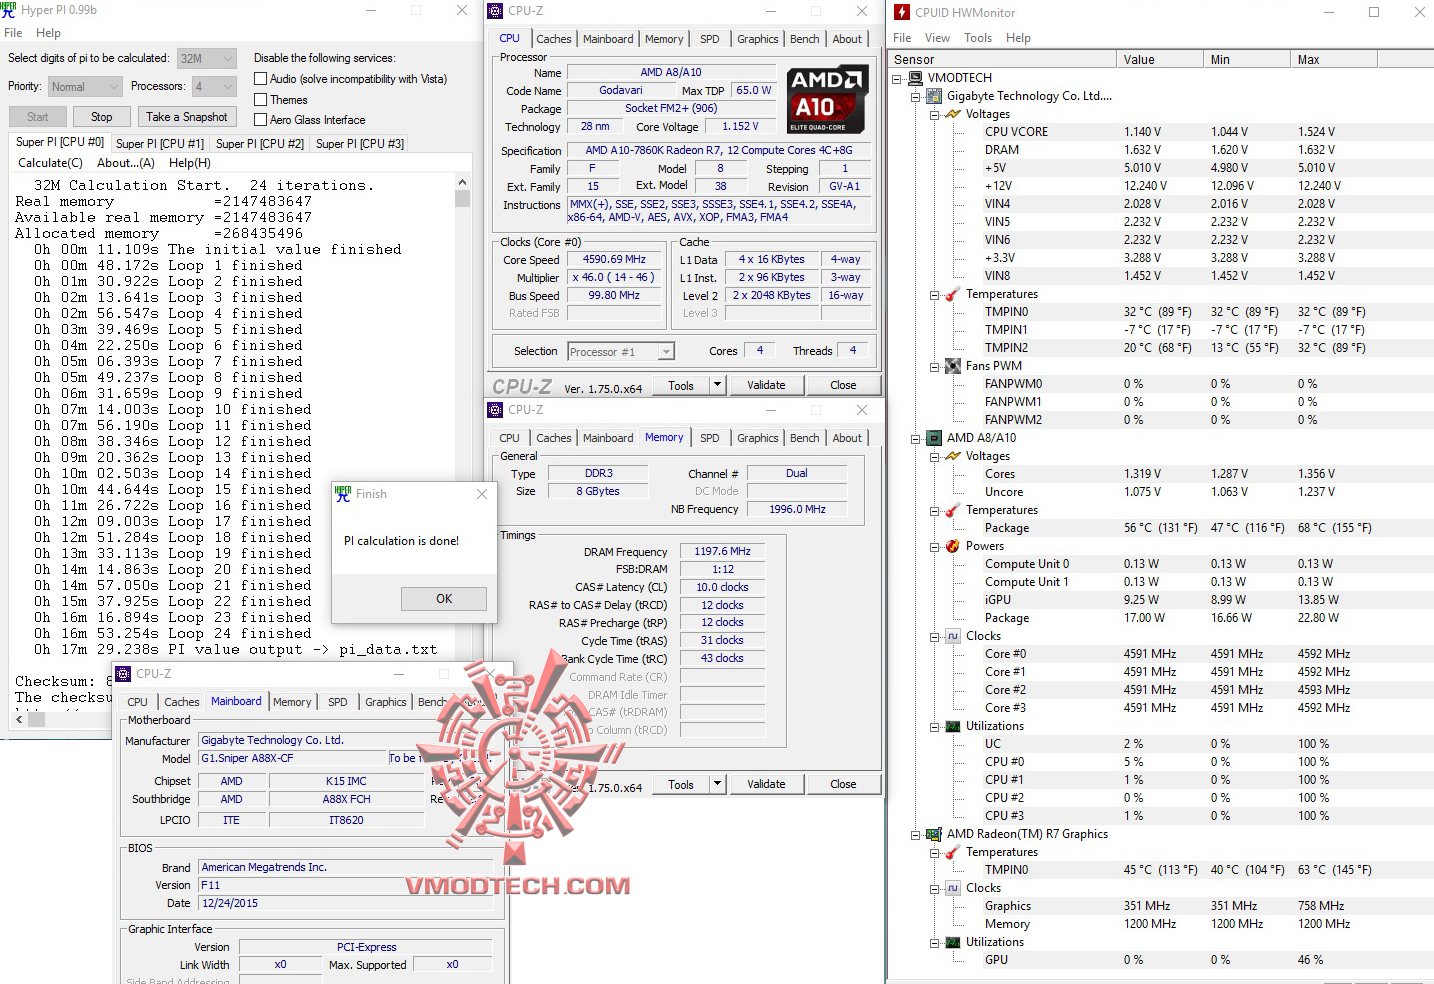Click the G1.Sniper A88X-CF model field
Screen dimensions: 1434x984
292,758
